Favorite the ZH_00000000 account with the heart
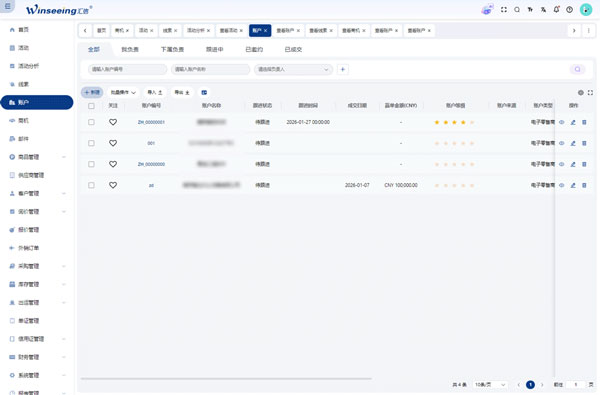Image resolution: width=600 pixels, height=395 pixels. tap(113, 164)
